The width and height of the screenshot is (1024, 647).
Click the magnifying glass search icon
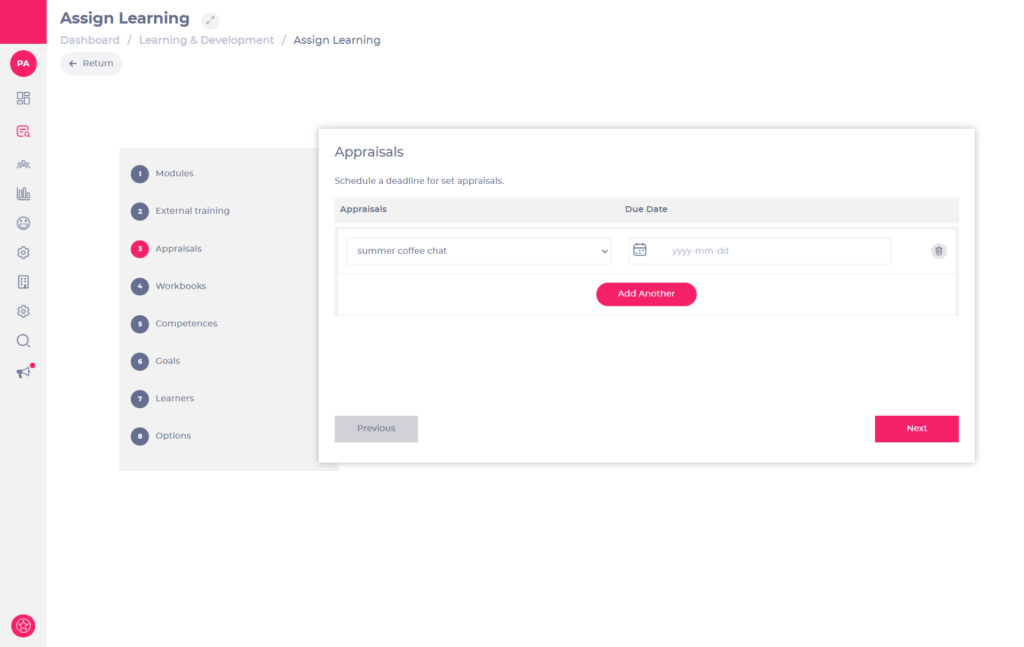point(23,341)
